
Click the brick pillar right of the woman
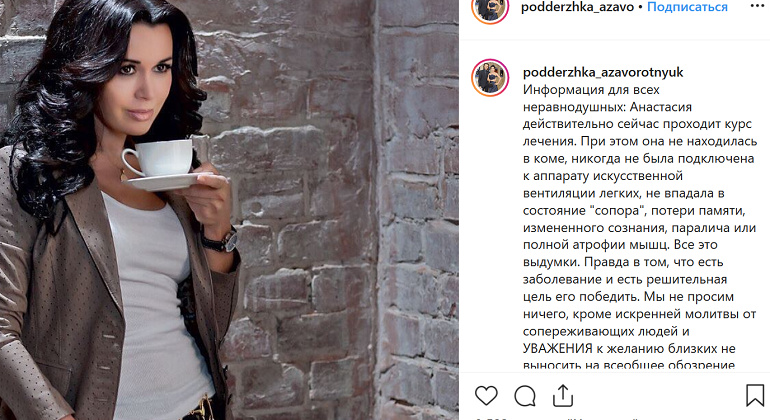click(417, 210)
